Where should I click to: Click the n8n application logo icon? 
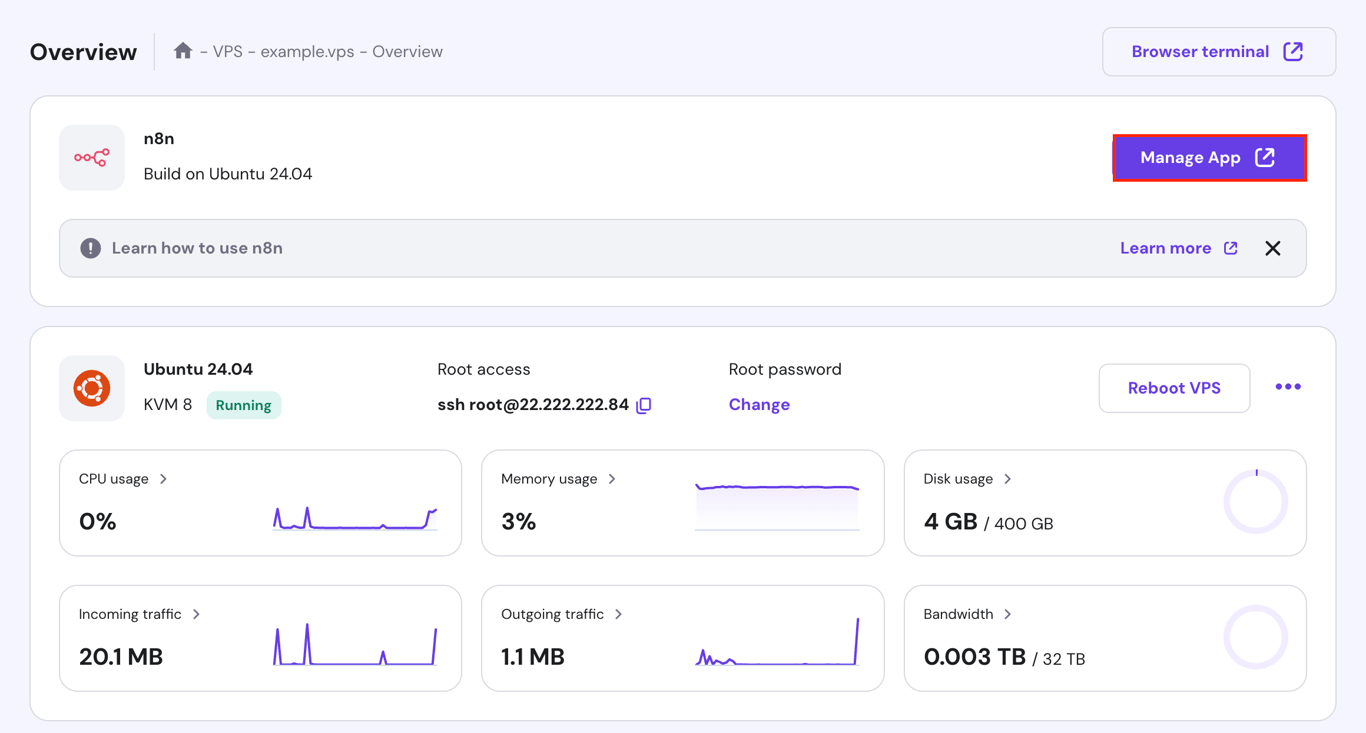[x=91, y=158]
